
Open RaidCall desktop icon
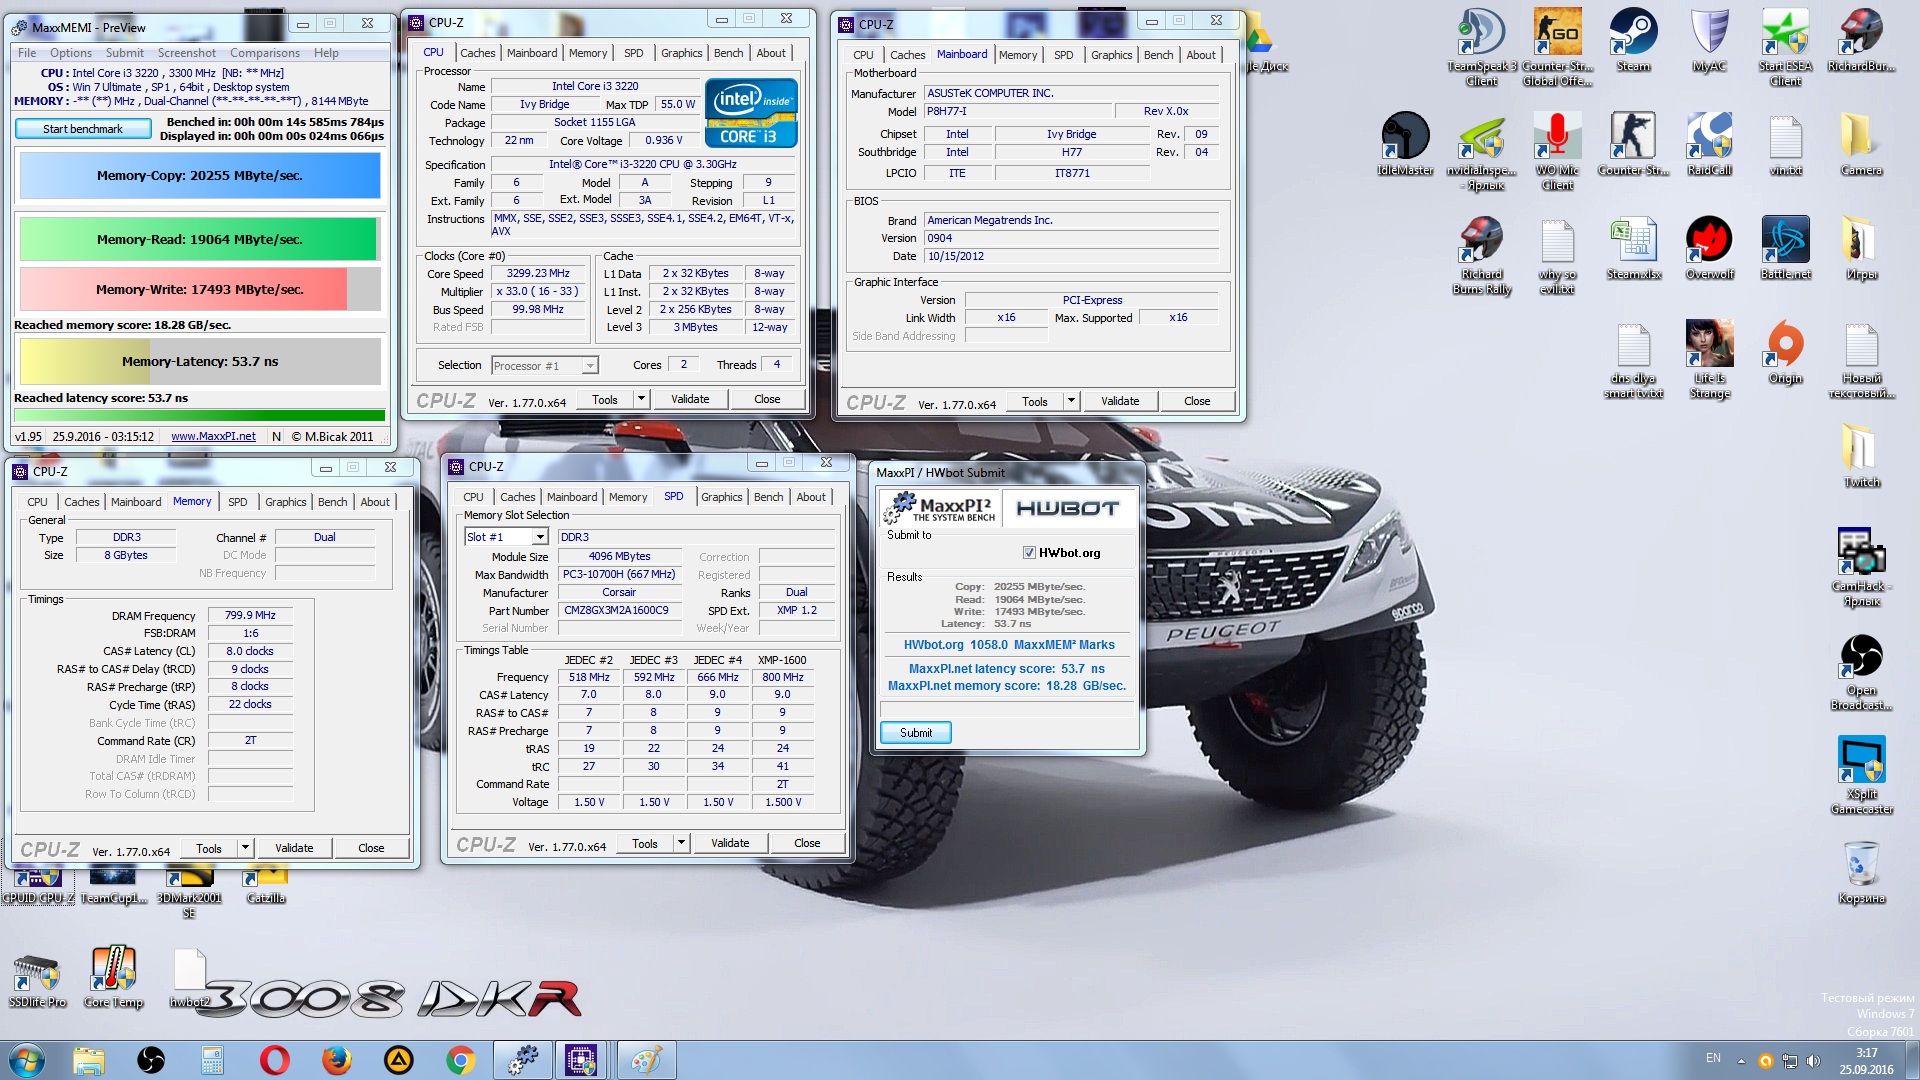click(x=1709, y=144)
